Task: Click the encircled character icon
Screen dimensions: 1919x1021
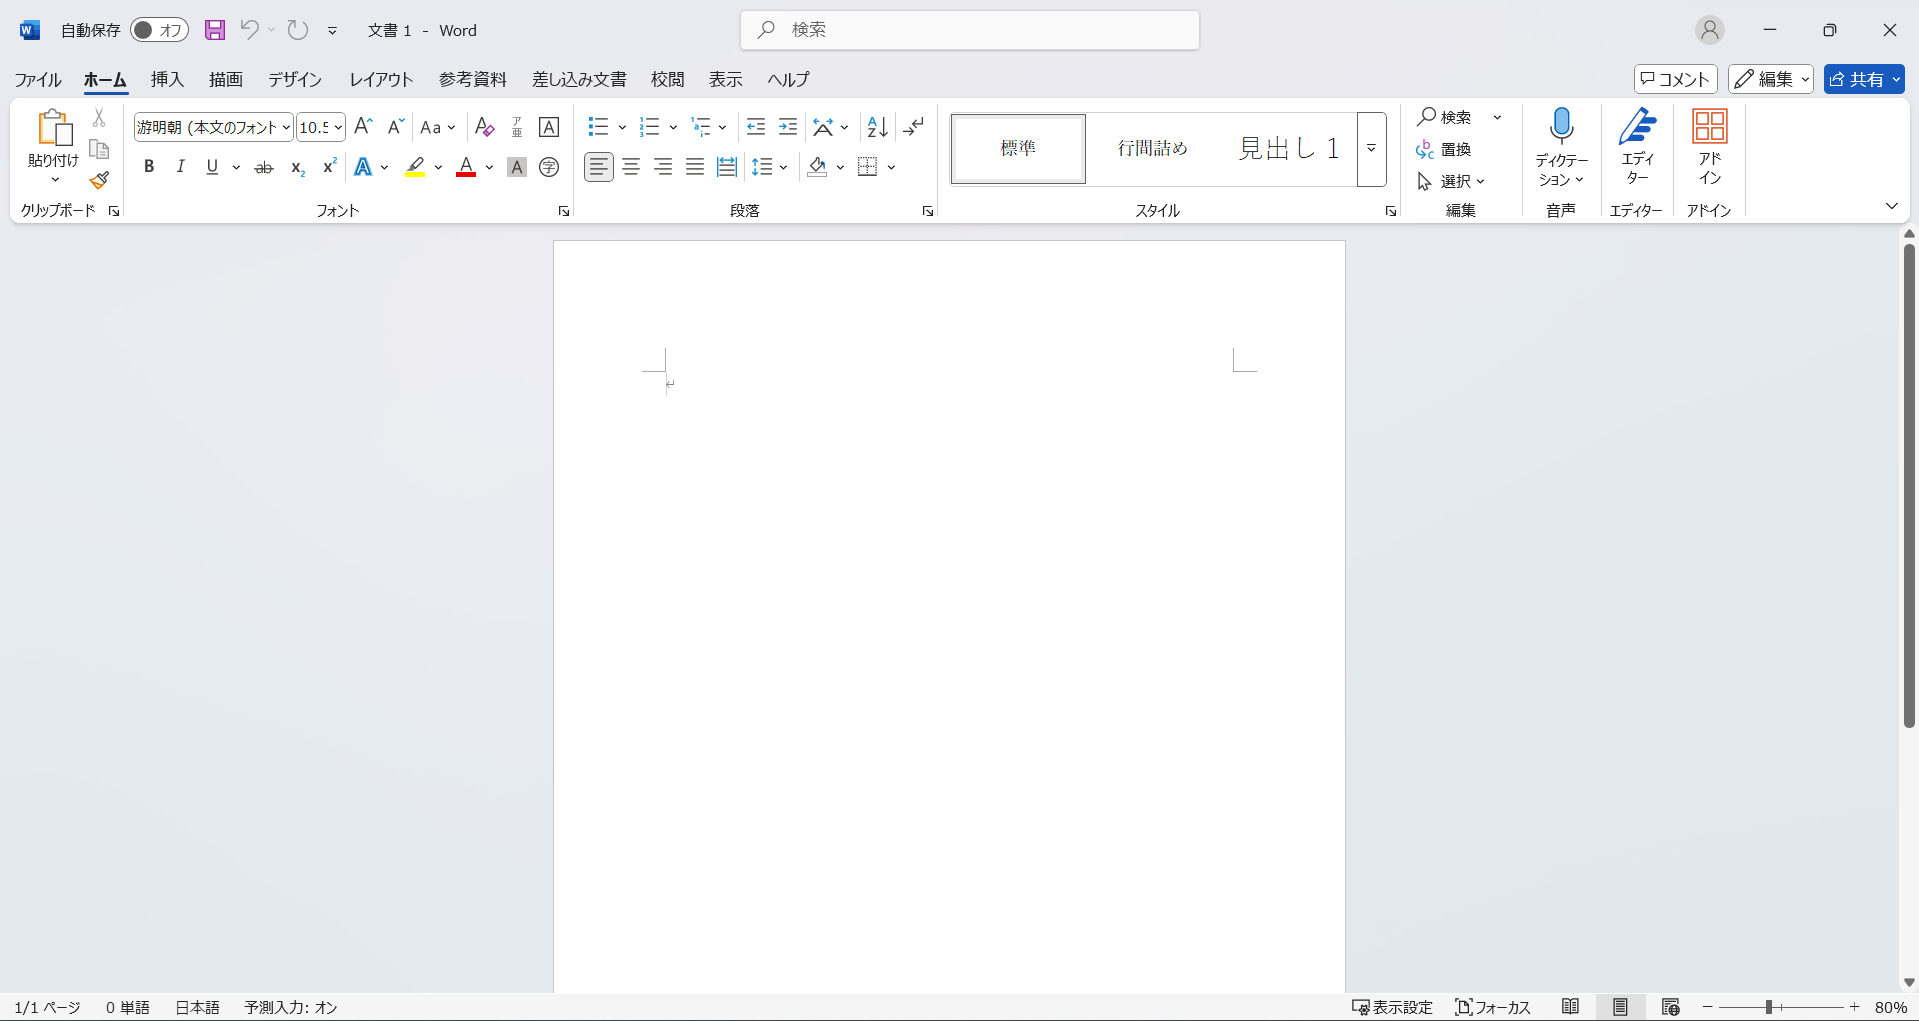Action: point(549,167)
